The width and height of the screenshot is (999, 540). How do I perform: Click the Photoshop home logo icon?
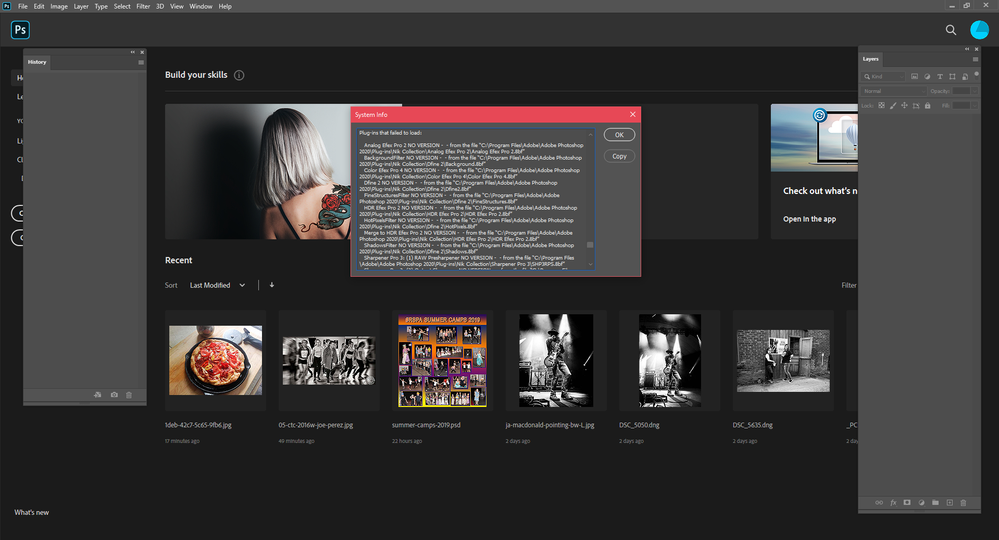click(20, 30)
